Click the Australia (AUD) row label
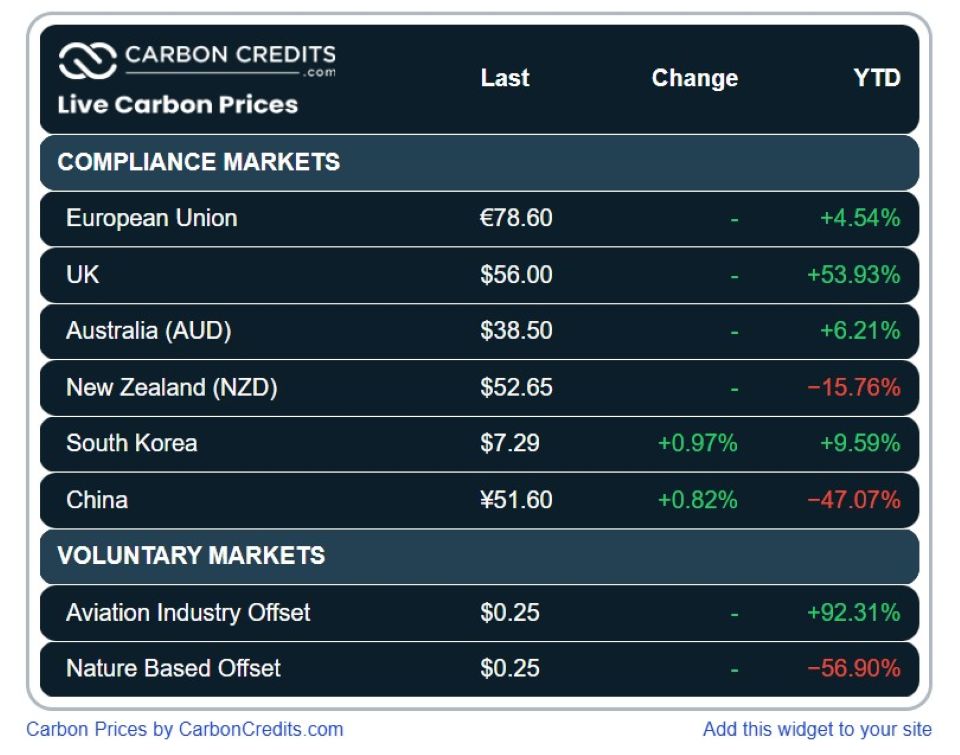 point(148,330)
